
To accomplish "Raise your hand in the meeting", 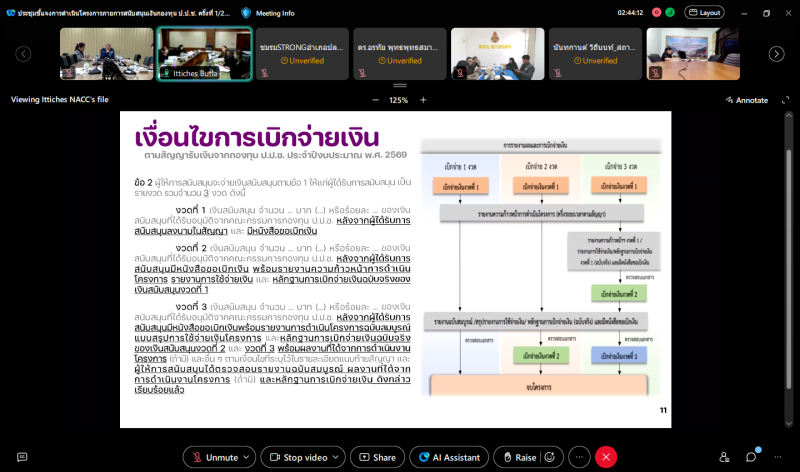I will (517, 457).
